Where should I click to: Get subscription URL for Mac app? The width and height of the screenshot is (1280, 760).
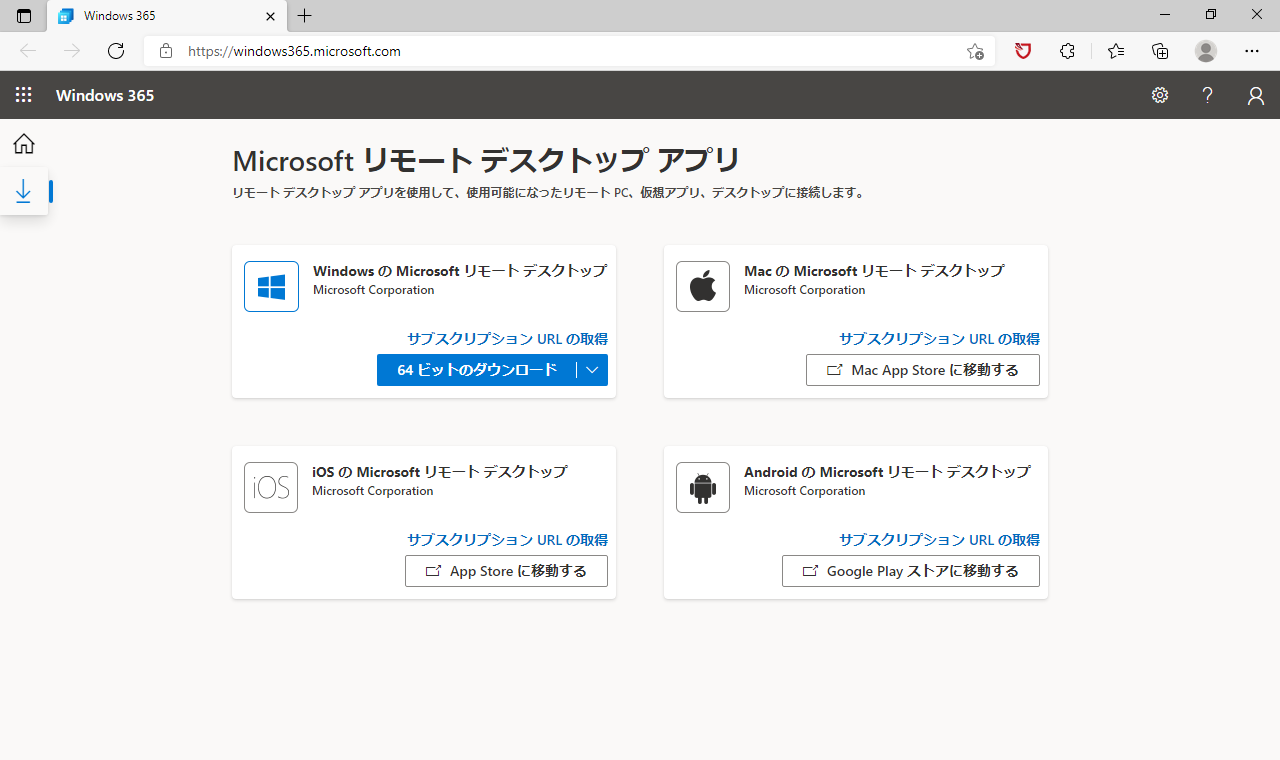(x=939, y=339)
